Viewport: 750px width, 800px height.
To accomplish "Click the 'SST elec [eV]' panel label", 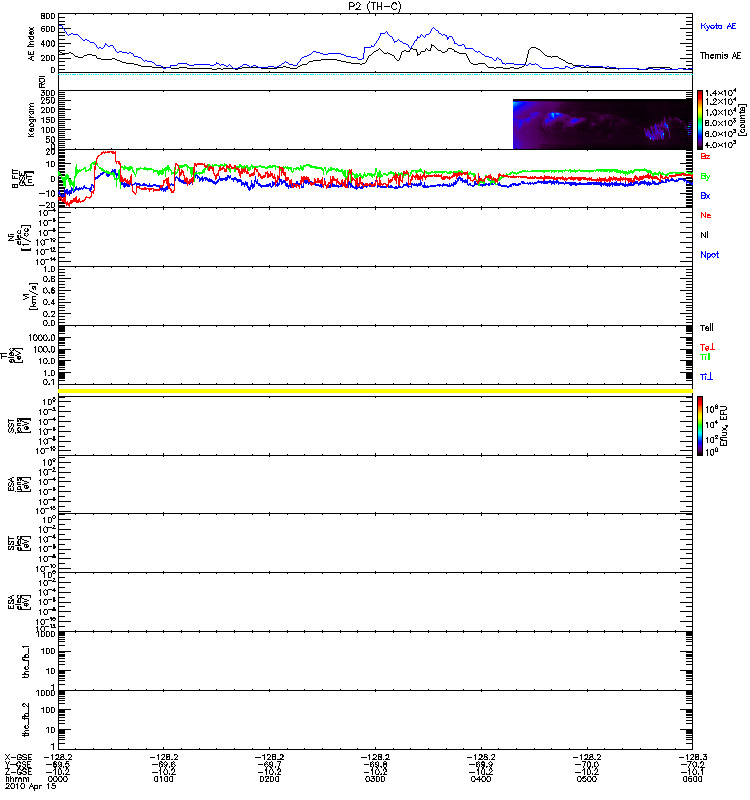I will pyautogui.click(x=19, y=543).
